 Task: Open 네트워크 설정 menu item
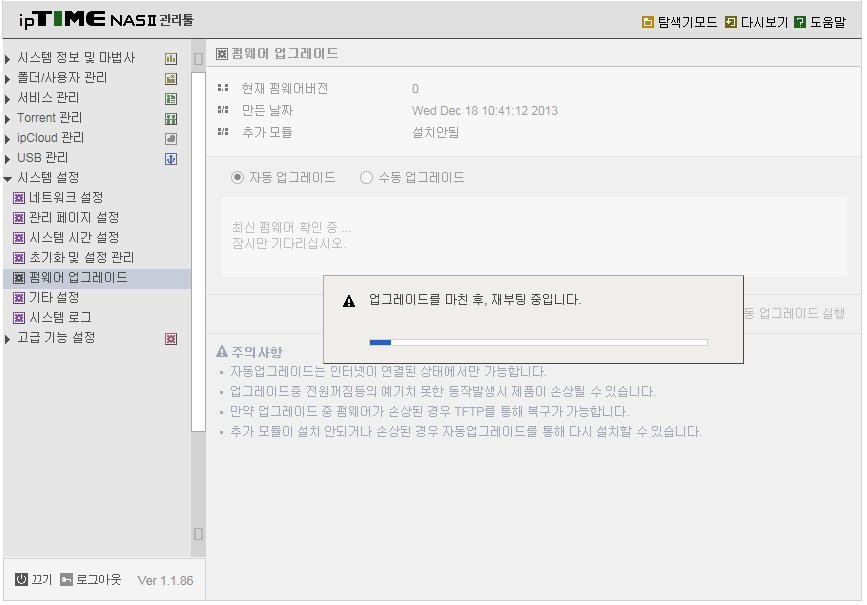[66, 197]
